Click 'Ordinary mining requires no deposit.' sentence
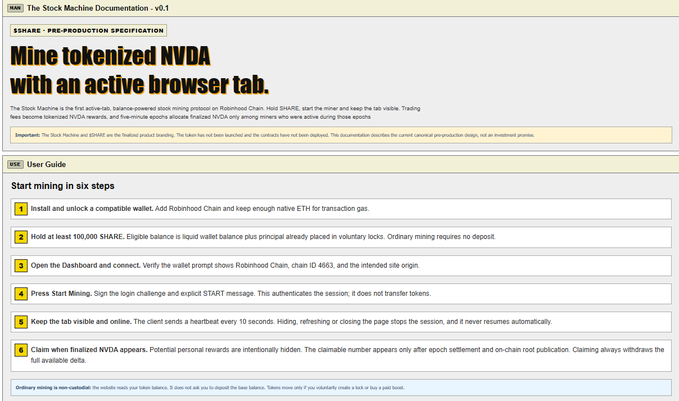679x401 pixels. (441, 236)
